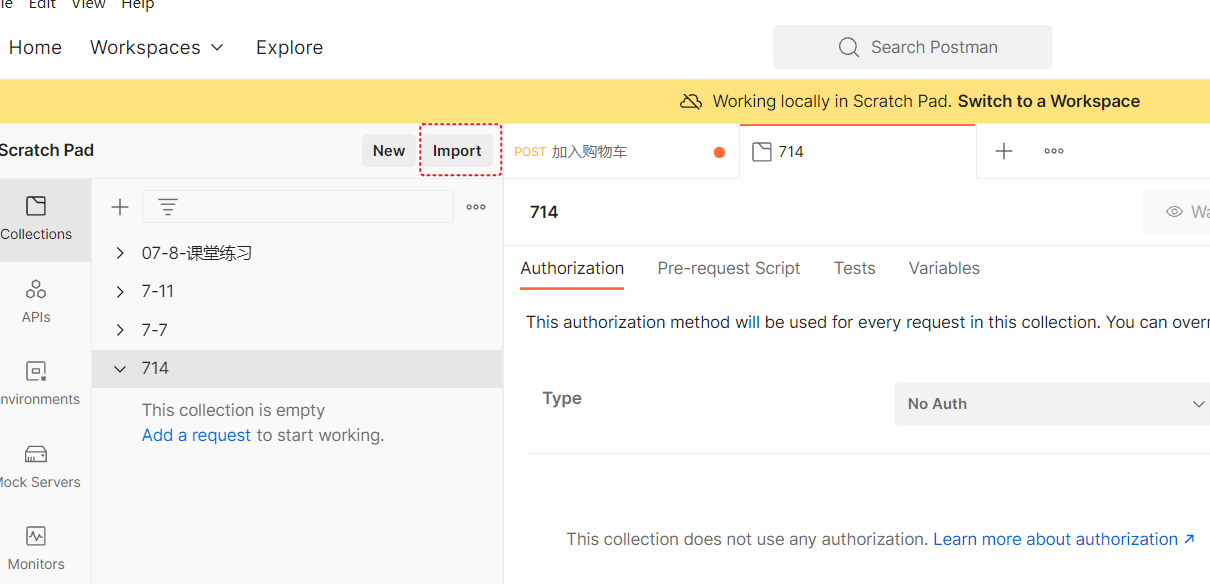The height and width of the screenshot is (584, 1210).
Task: Open the Workspaces dropdown menu
Action: (157, 47)
